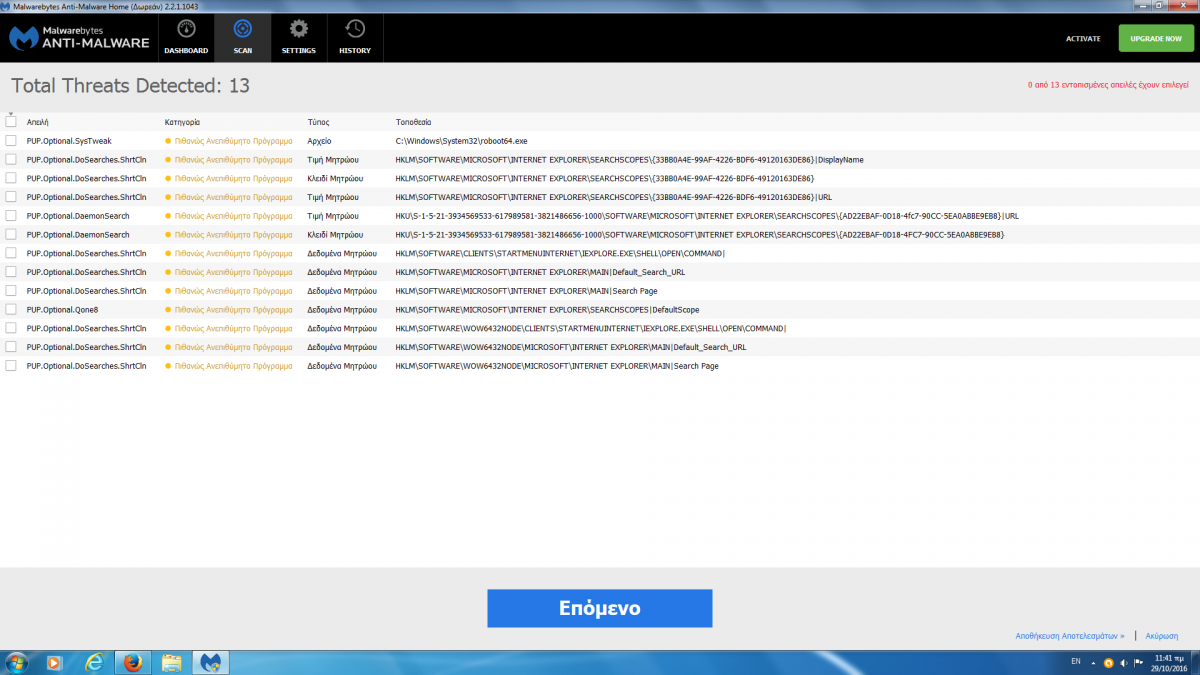The height and width of the screenshot is (675, 1200).
Task: Click the SEARCHSCOPES|DefaultScope location text
Action: tap(547, 310)
